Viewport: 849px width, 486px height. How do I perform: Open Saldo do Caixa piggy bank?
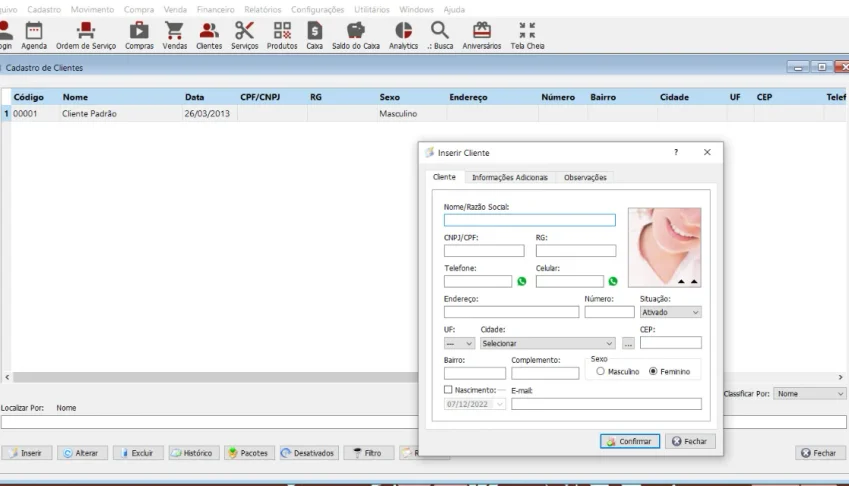click(x=356, y=31)
